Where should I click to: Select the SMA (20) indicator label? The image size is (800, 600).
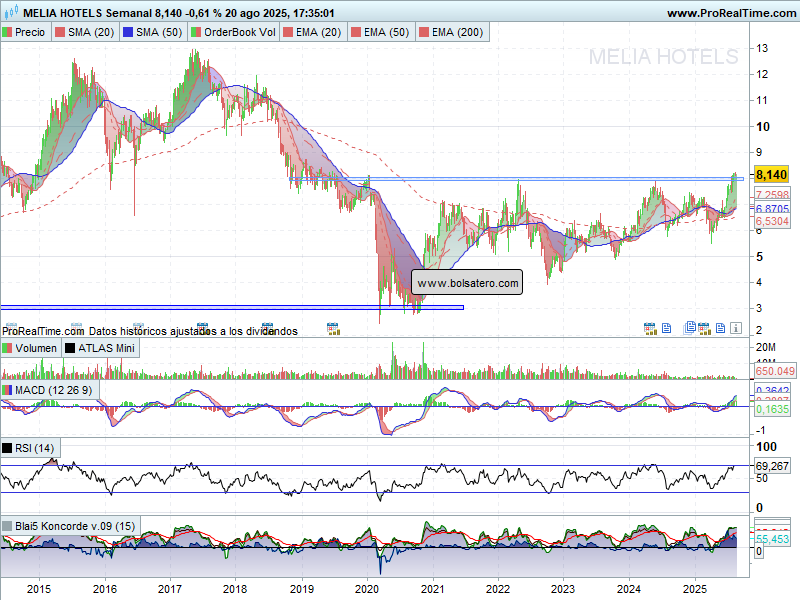click(85, 32)
